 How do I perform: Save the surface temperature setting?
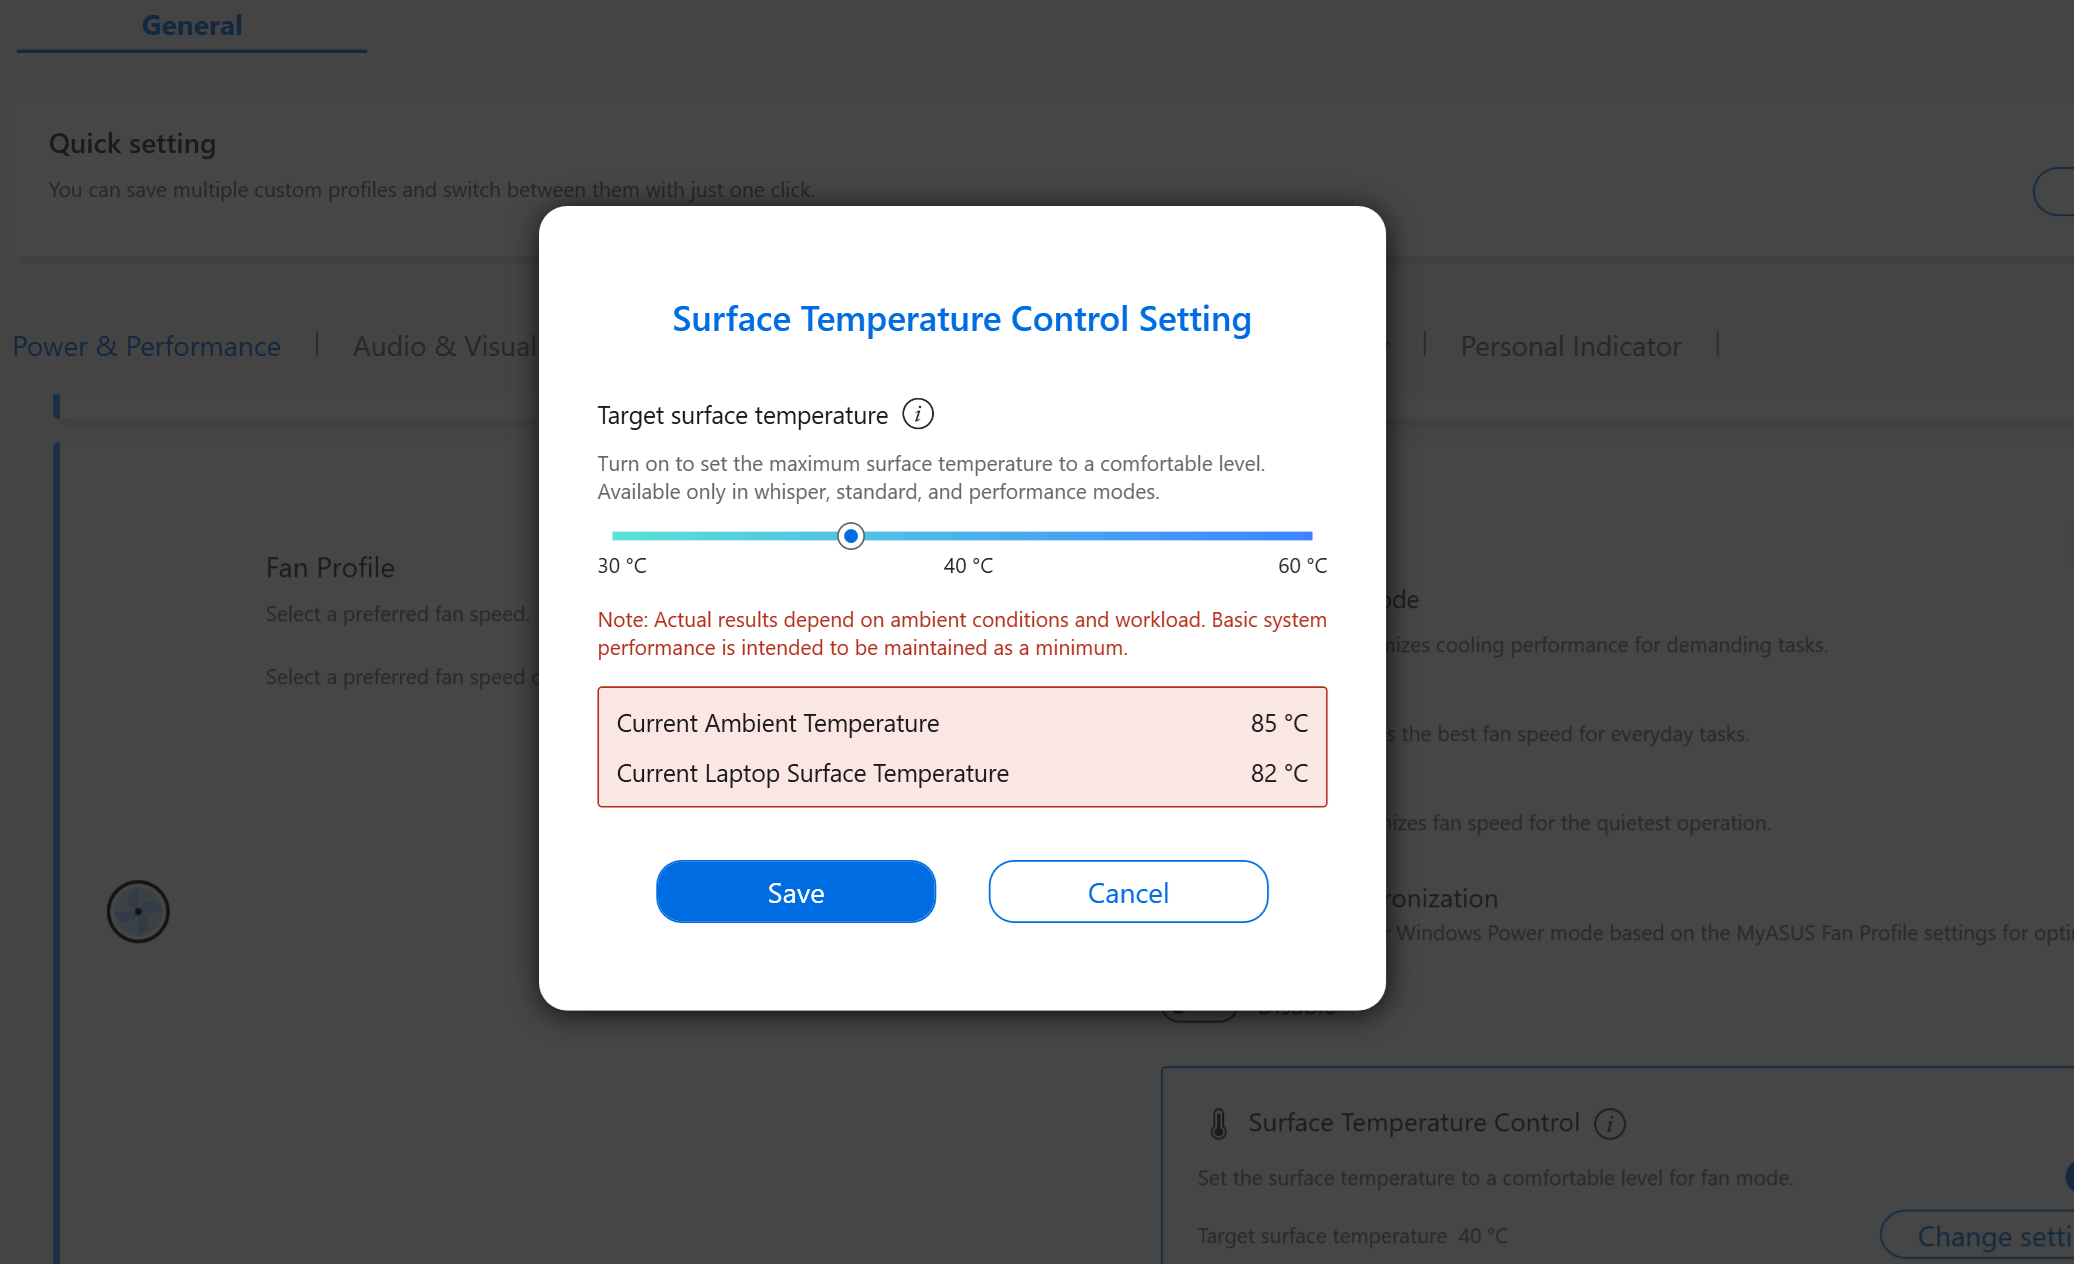(796, 892)
